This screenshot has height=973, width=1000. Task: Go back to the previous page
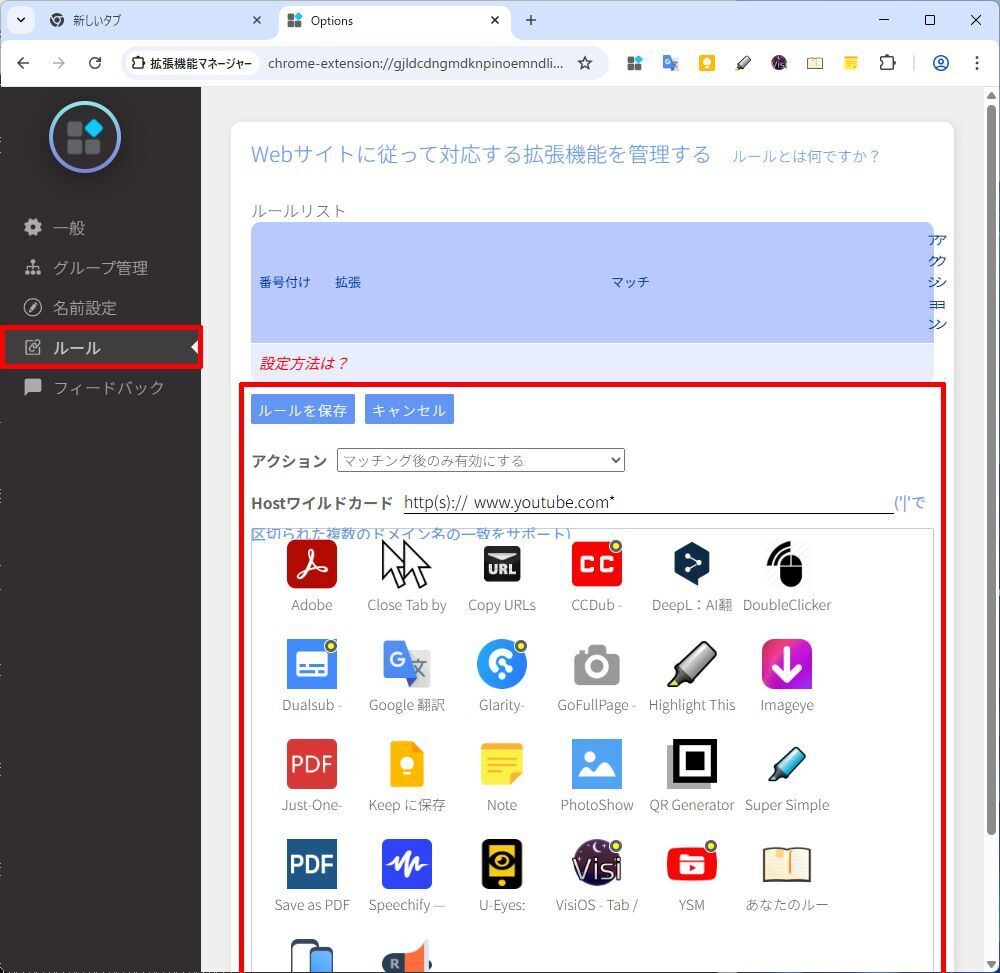(23, 63)
